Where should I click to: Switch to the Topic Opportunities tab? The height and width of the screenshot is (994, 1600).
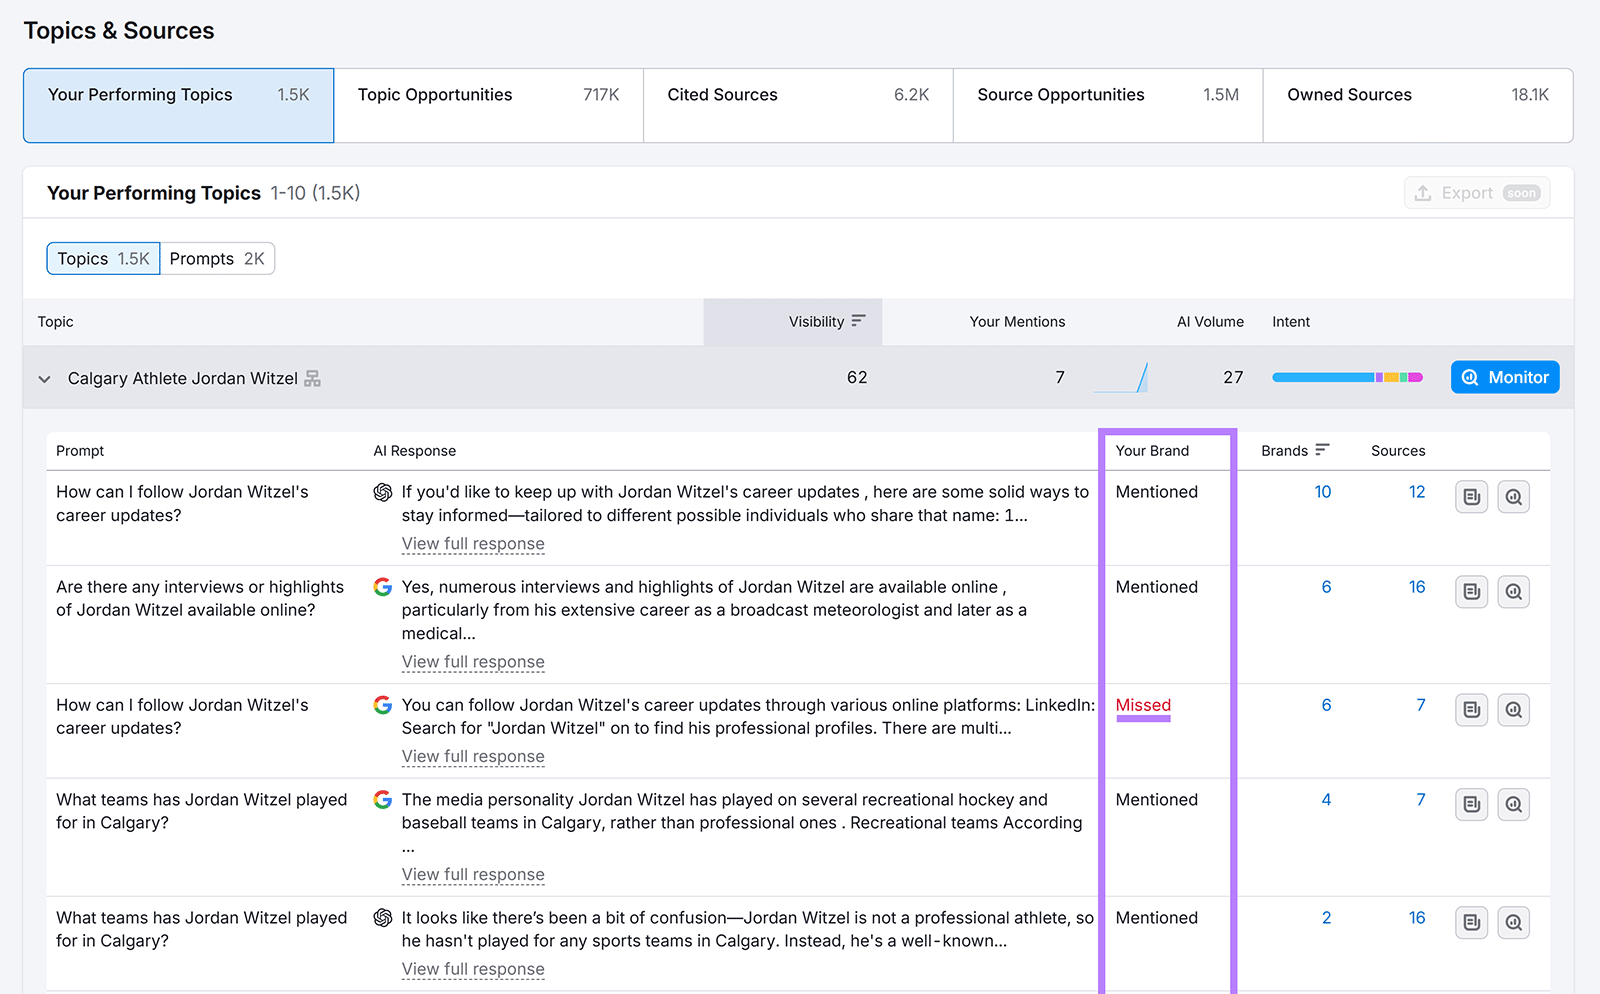(435, 94)
